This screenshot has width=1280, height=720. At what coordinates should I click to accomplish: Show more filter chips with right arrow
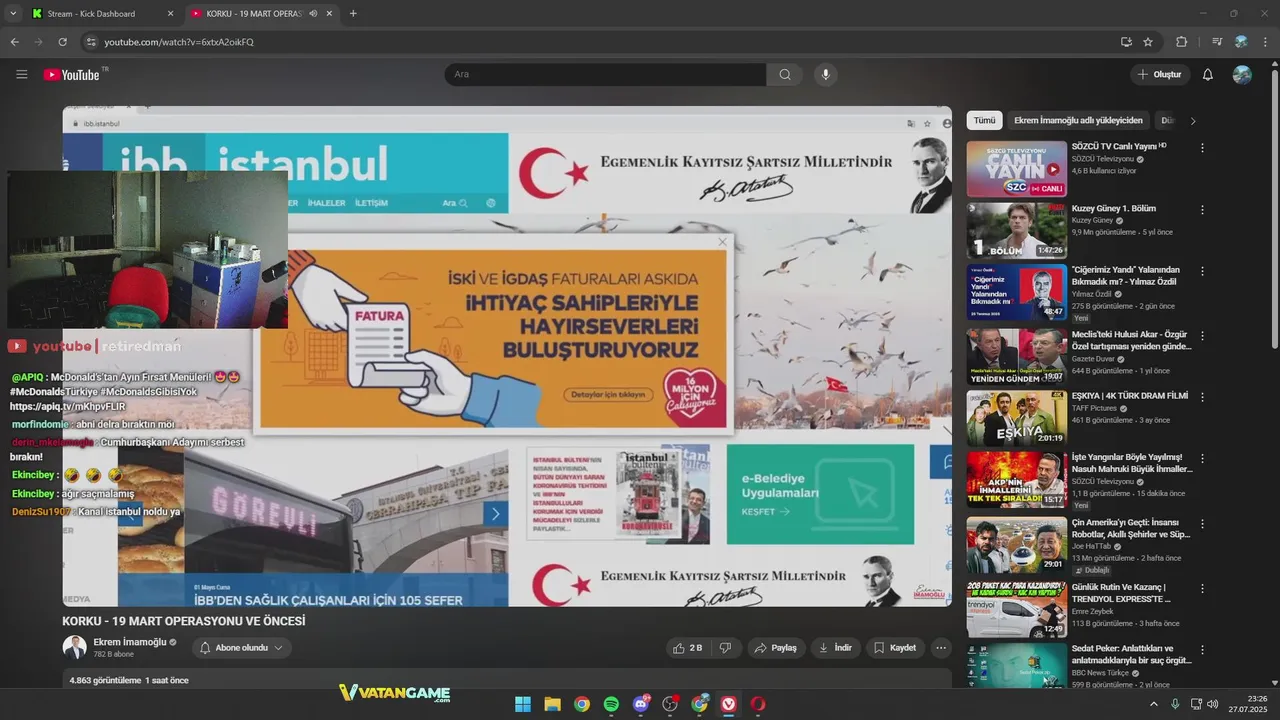1192,121
